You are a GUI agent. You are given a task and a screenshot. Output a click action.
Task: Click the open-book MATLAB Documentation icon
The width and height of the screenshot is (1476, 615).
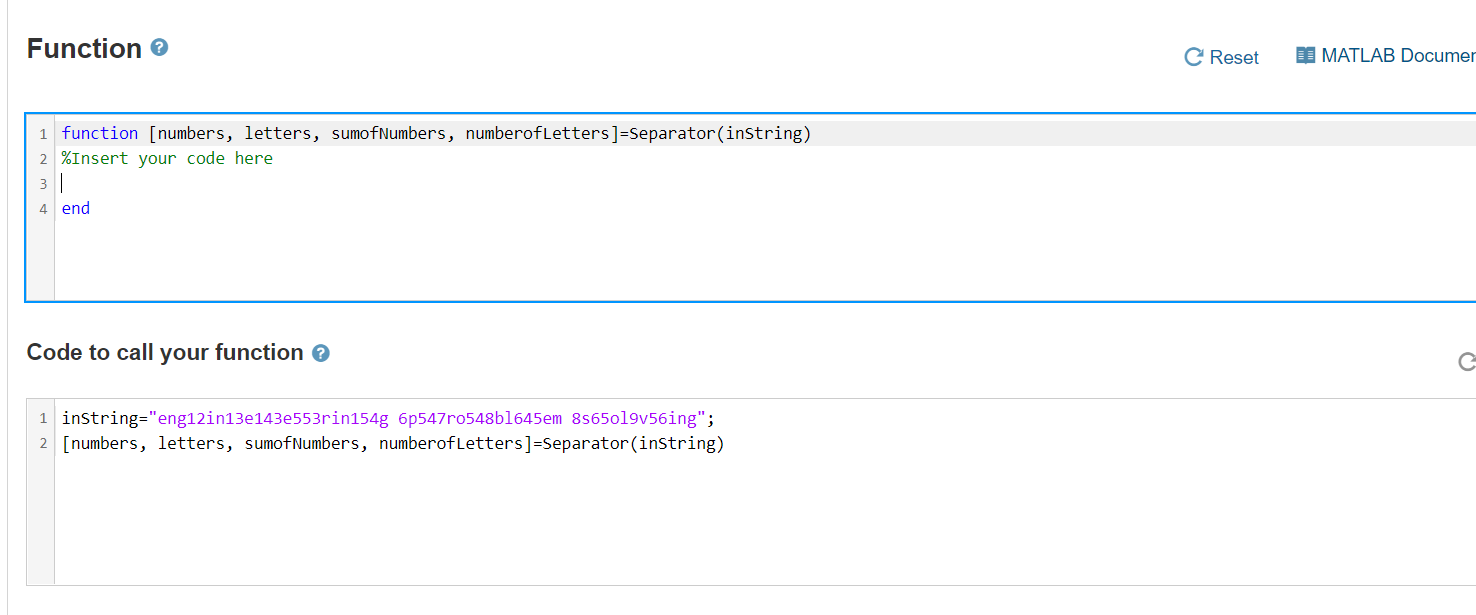pos(1305,55)
